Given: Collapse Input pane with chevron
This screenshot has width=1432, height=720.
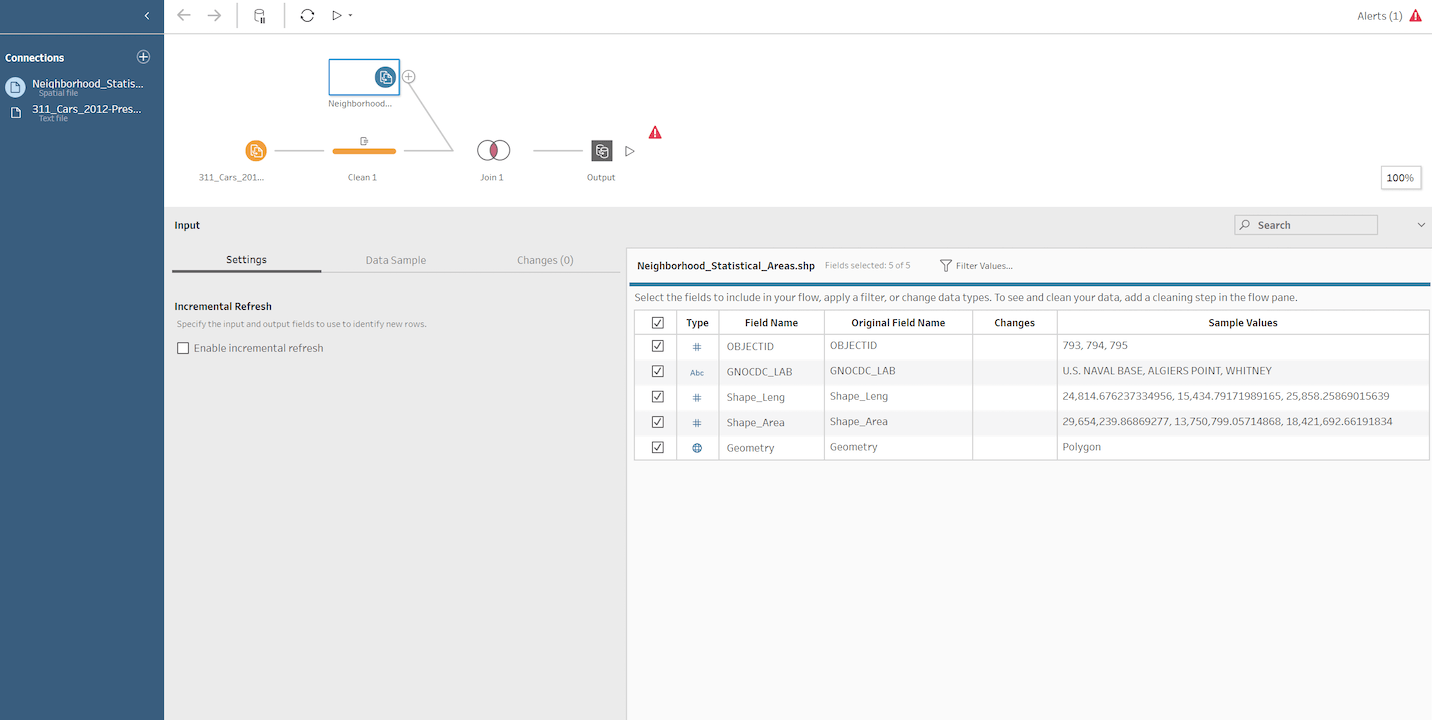Looking at the screenshot, I should tap(1421, 225).
